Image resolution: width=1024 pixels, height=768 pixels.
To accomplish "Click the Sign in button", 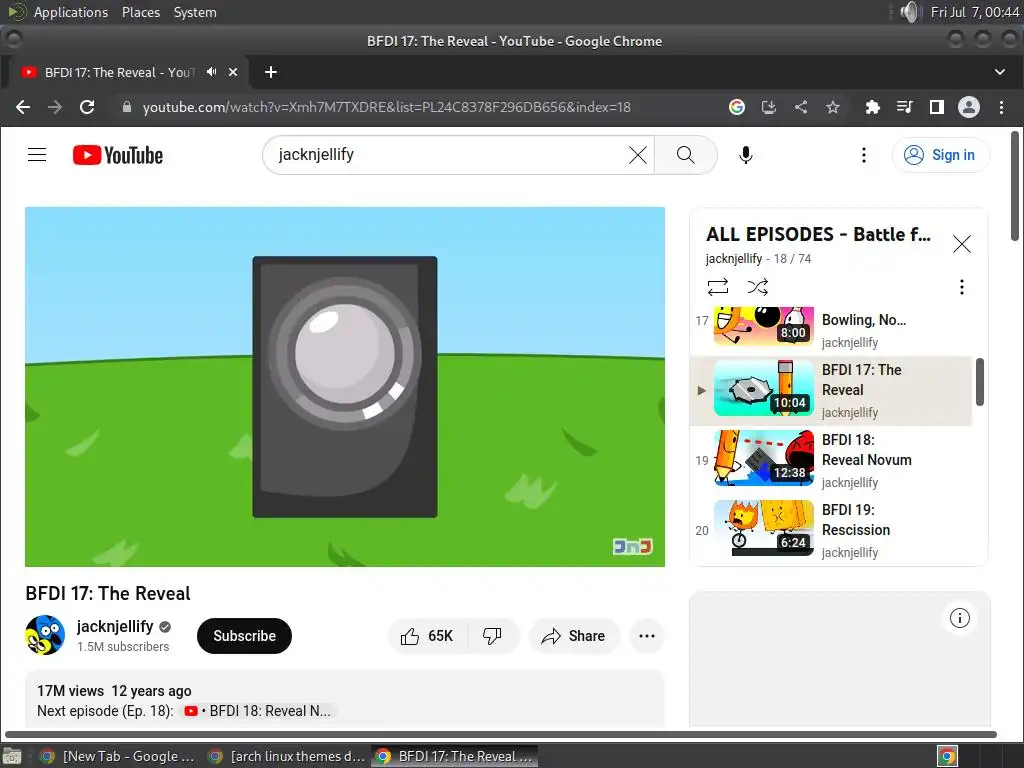I will click(940, 155).
